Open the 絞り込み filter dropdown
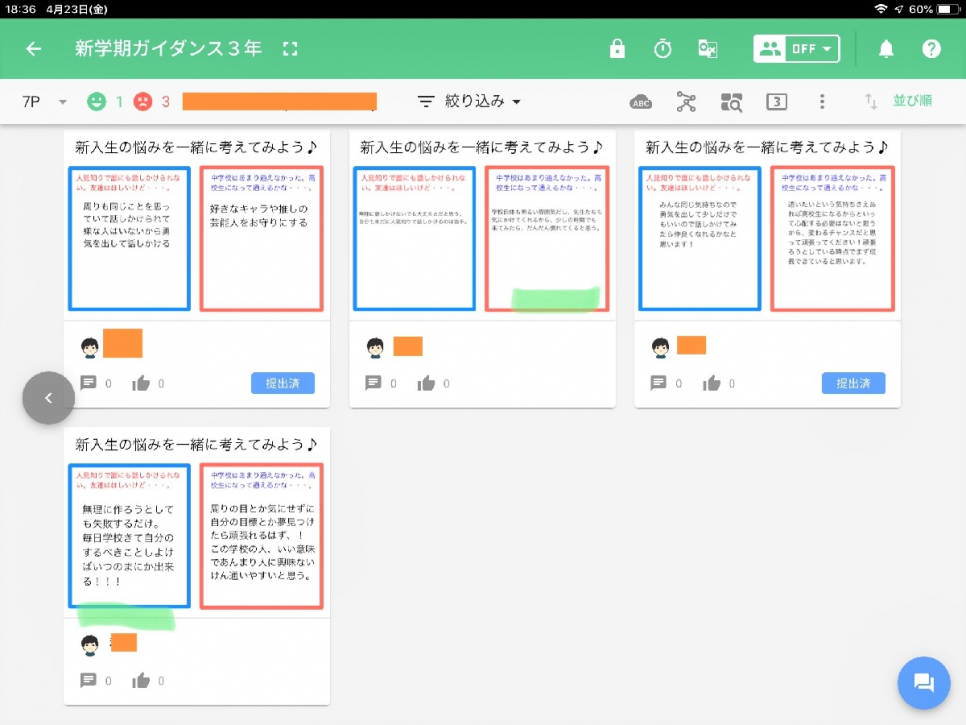Screen dimensions: 966x725 [469, 101]
